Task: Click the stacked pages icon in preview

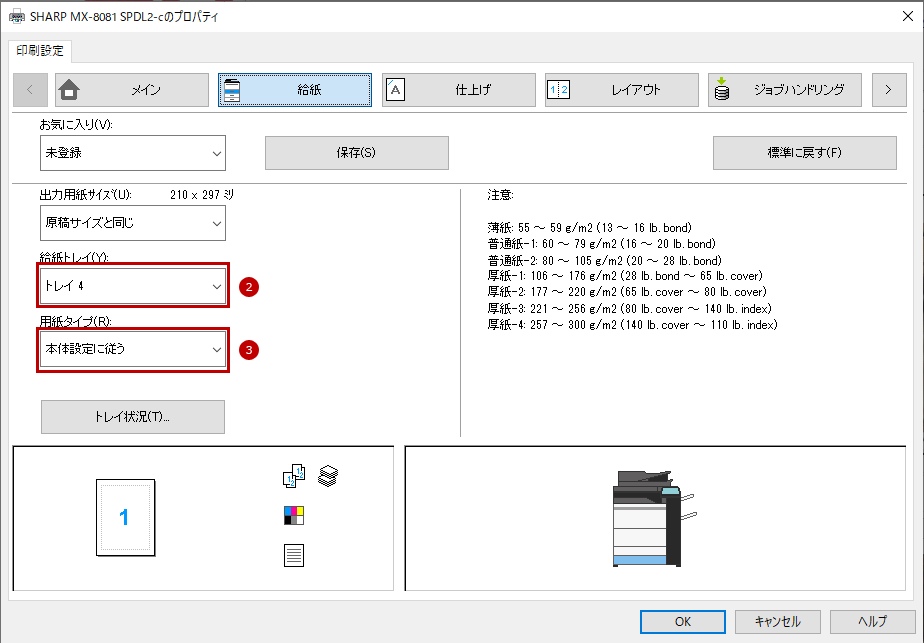Action: [x=328, y=476]
